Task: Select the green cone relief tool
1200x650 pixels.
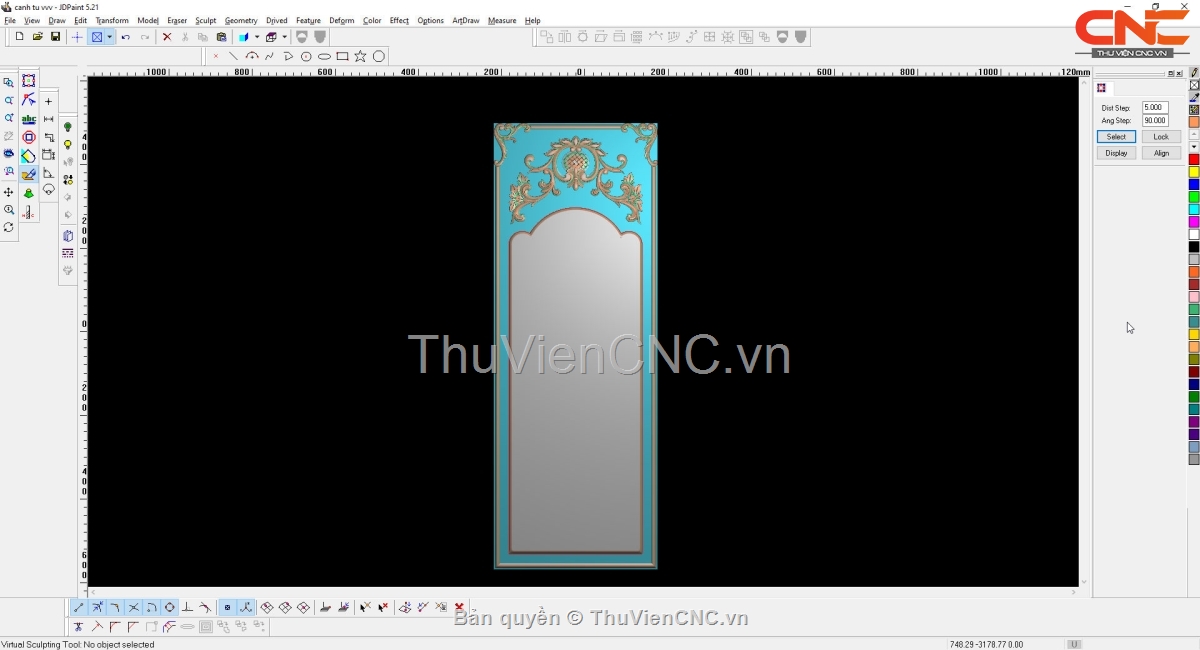Action: point(29,193)
